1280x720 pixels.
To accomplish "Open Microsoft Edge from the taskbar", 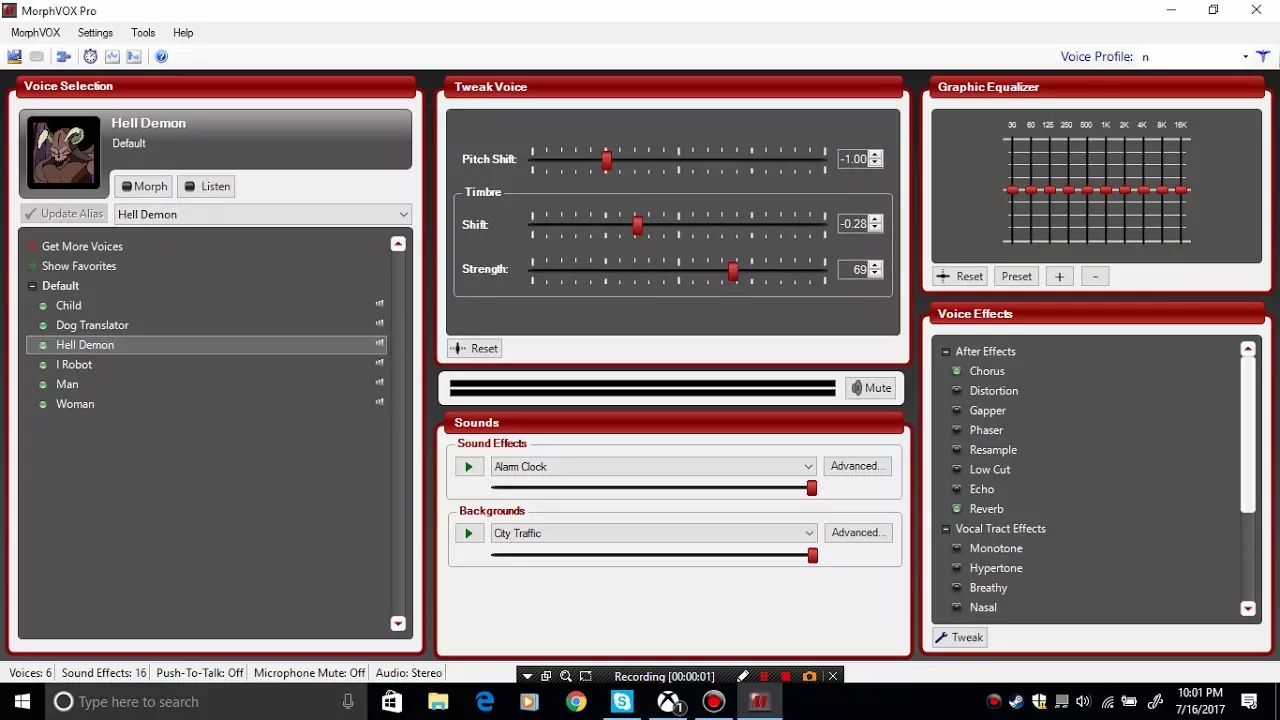I will coord(484,702).
